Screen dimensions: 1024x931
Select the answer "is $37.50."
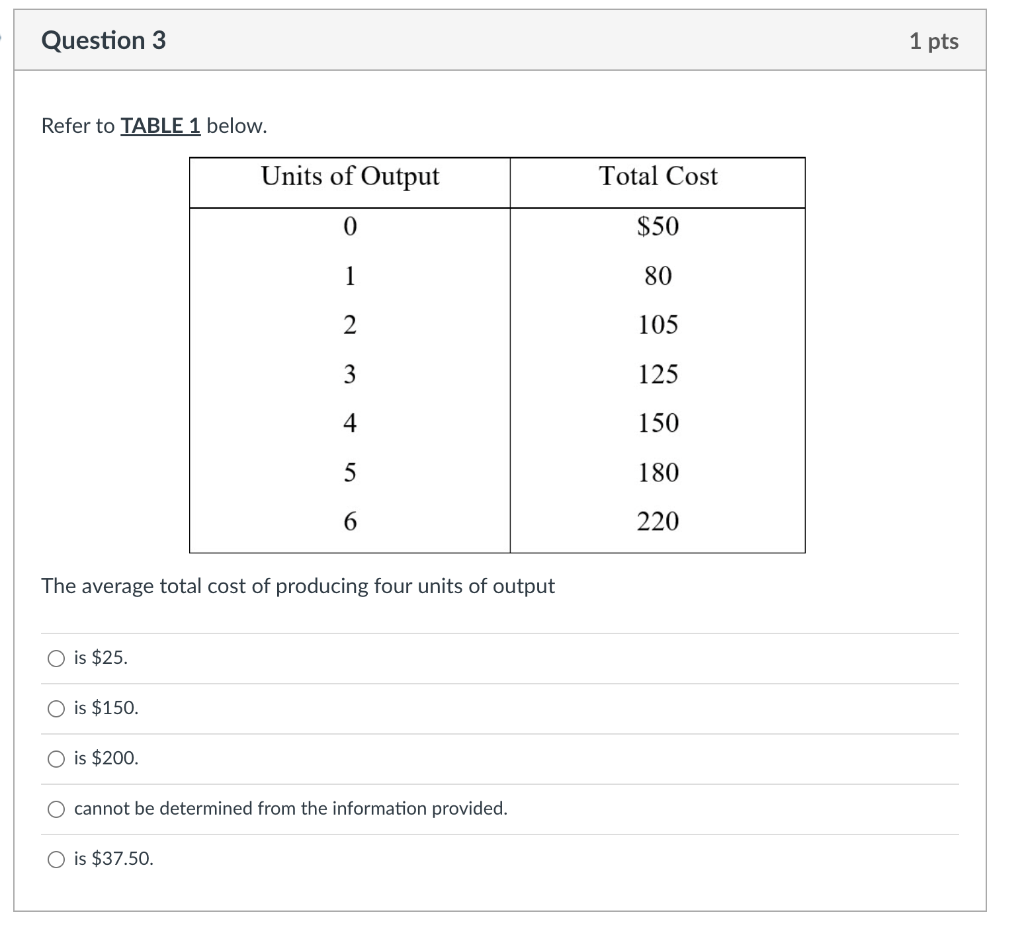57,858
